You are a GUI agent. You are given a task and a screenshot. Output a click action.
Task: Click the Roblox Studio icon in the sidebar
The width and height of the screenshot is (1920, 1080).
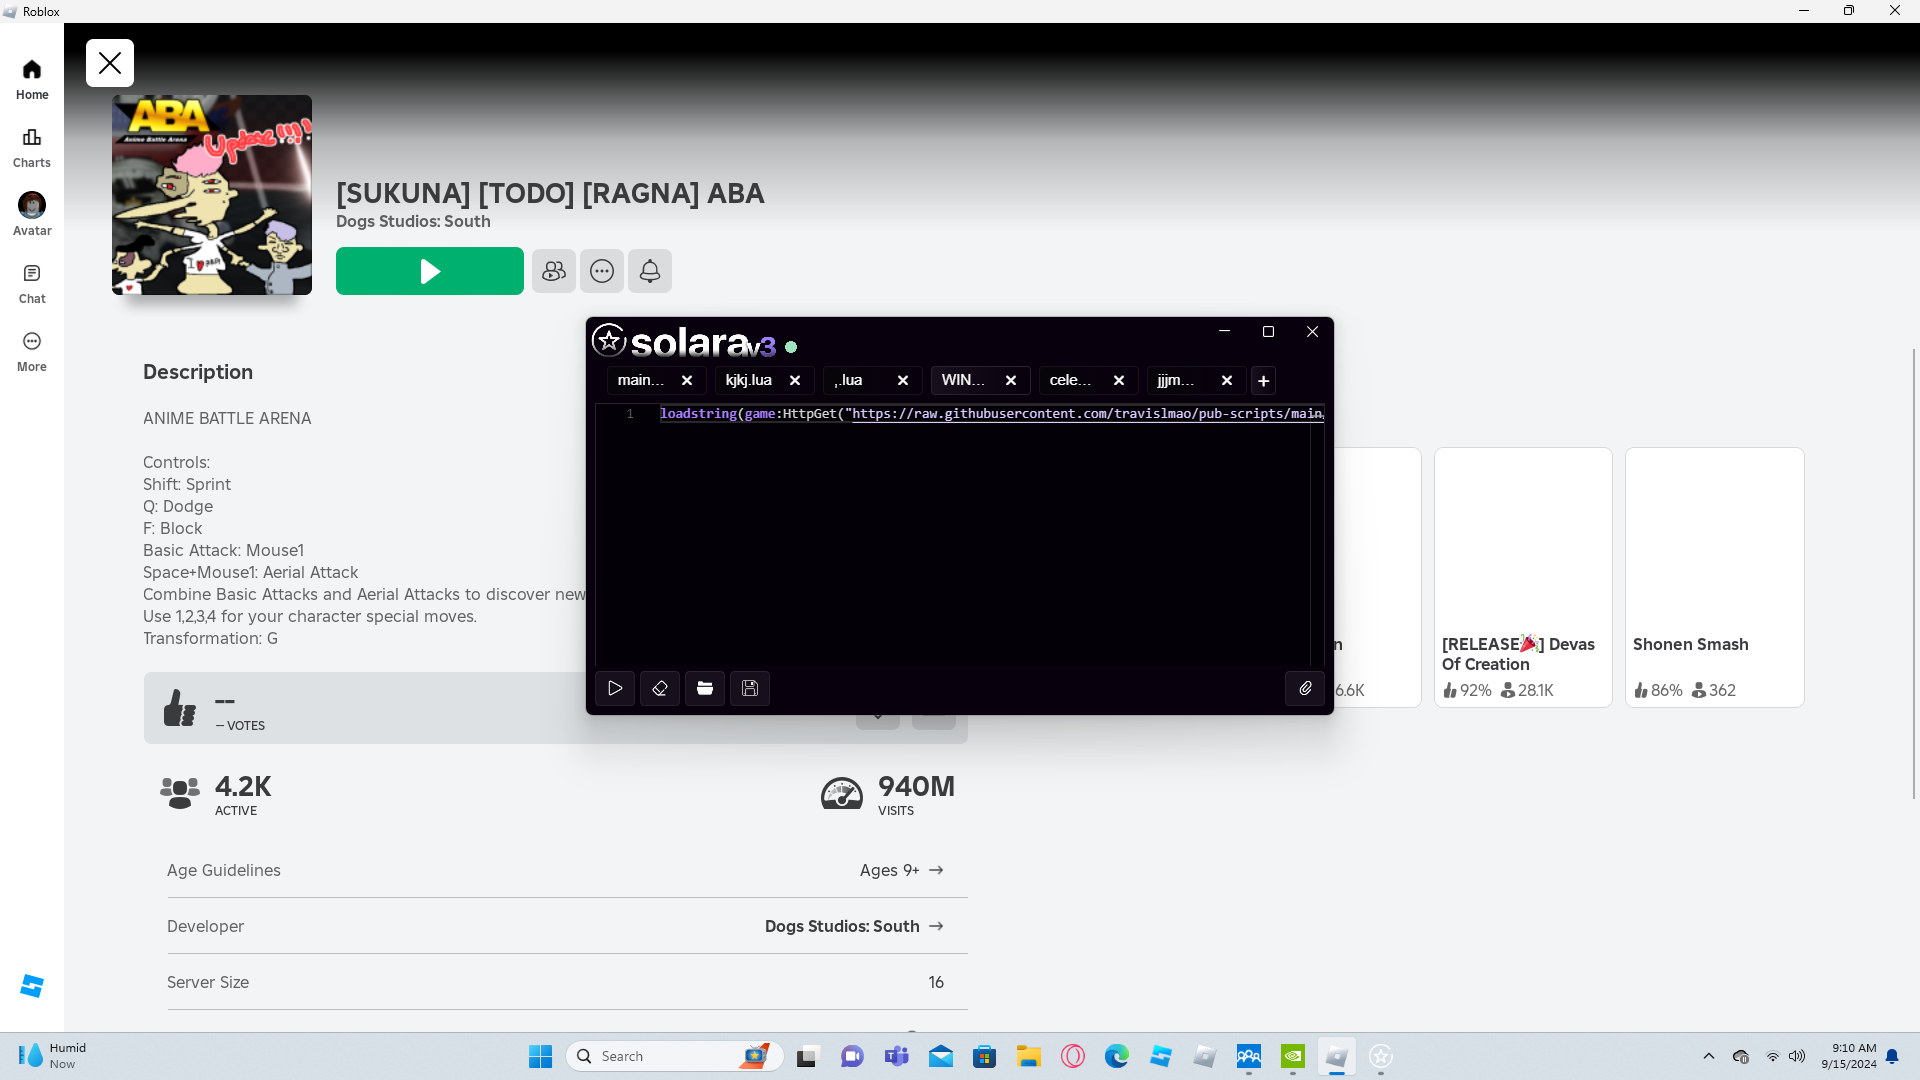[x=32, y=986]
